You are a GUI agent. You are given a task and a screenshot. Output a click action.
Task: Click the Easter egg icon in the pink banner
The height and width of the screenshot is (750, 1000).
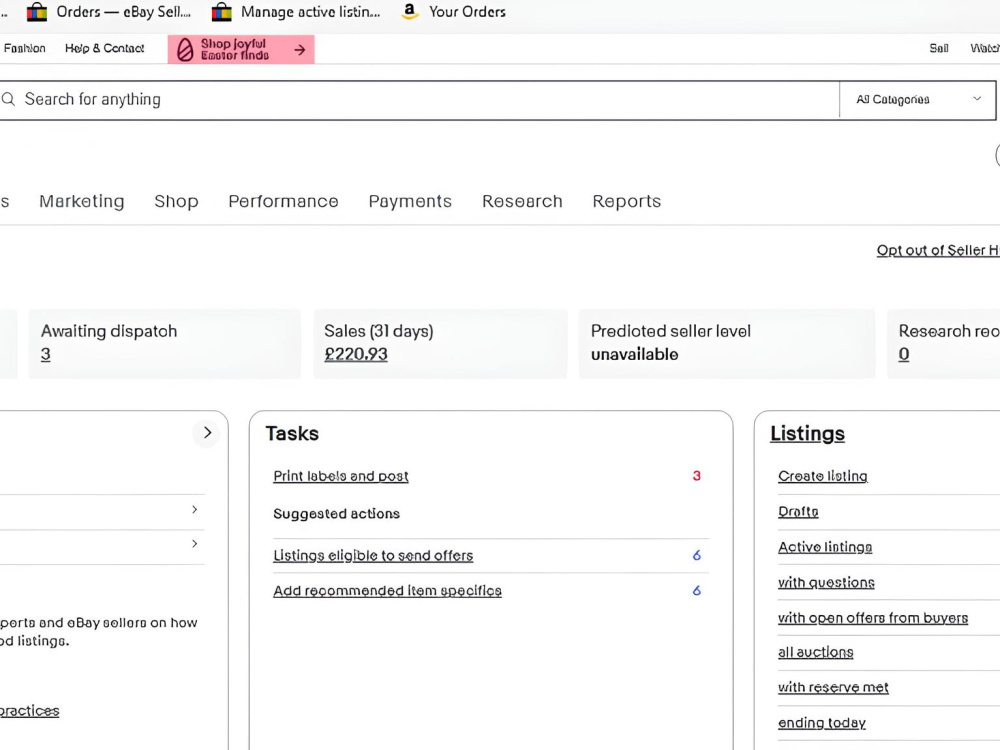coord(185,49)
